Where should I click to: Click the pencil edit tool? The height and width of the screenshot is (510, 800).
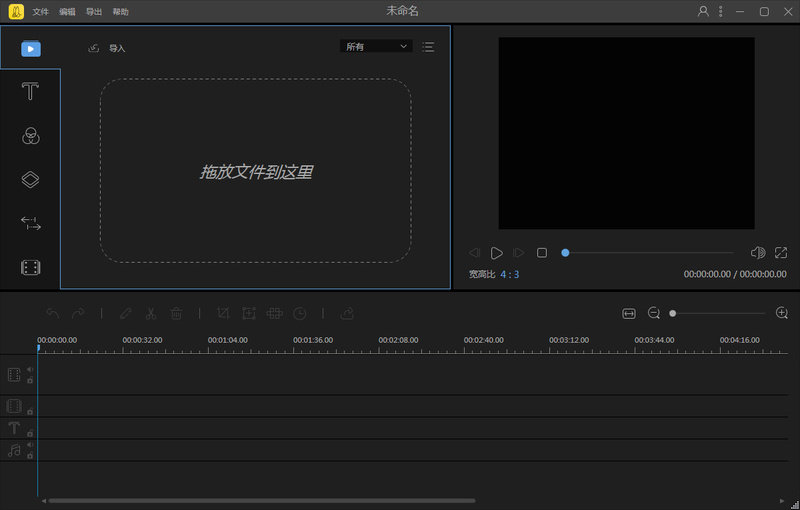tap(126, 313)
